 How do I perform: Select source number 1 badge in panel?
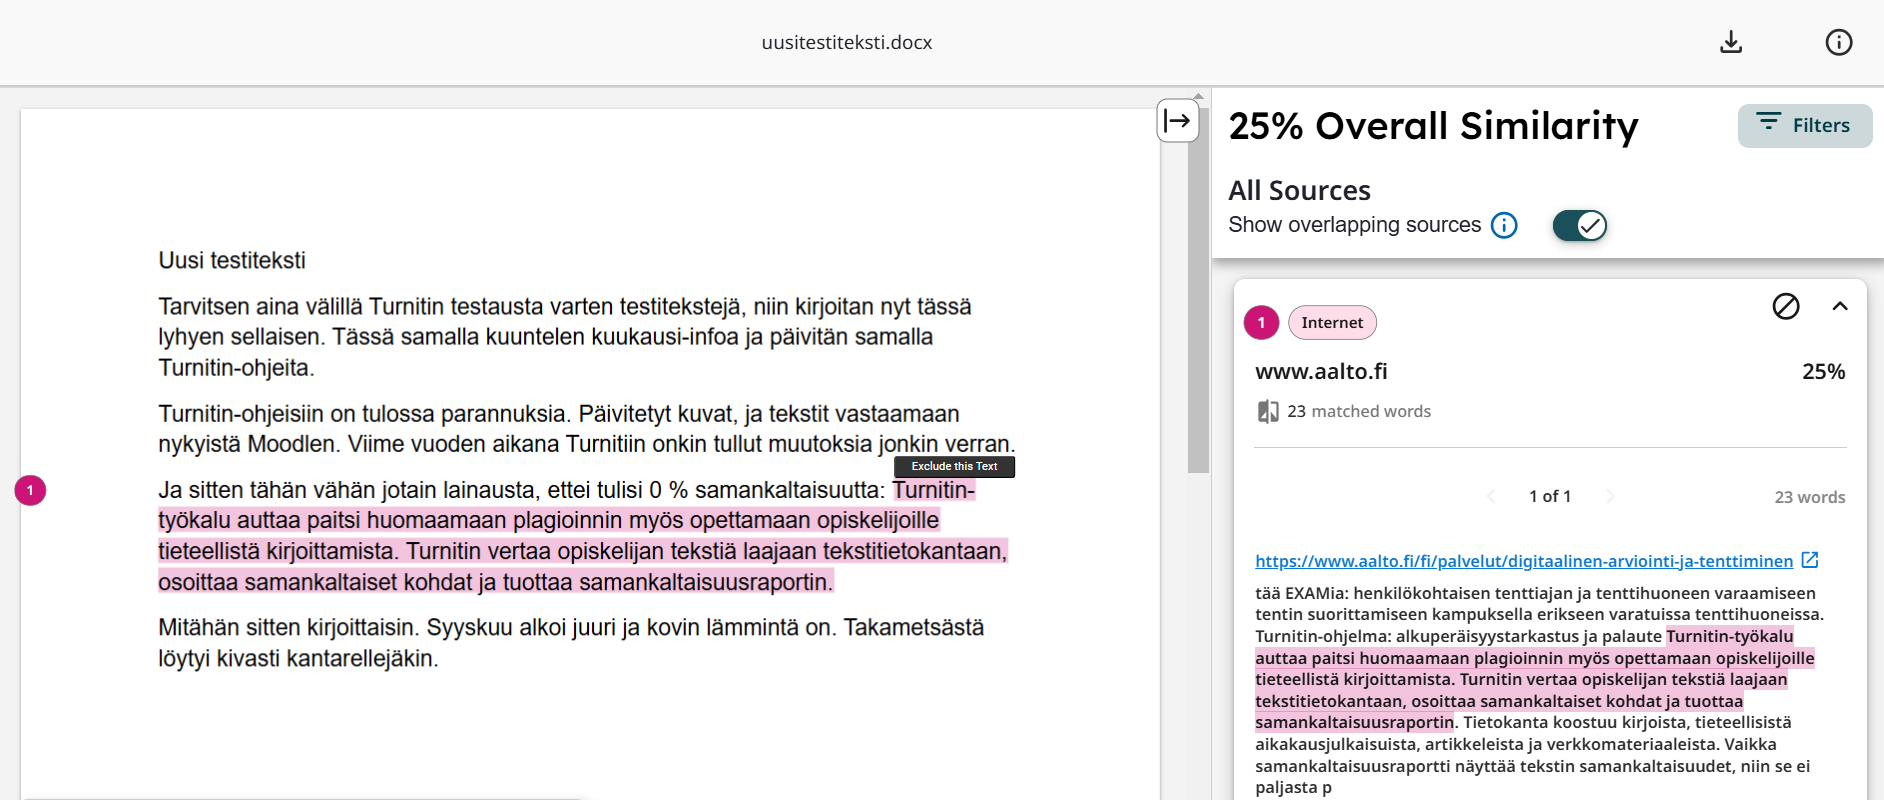pyautogui.click(x=1261, y=322)
